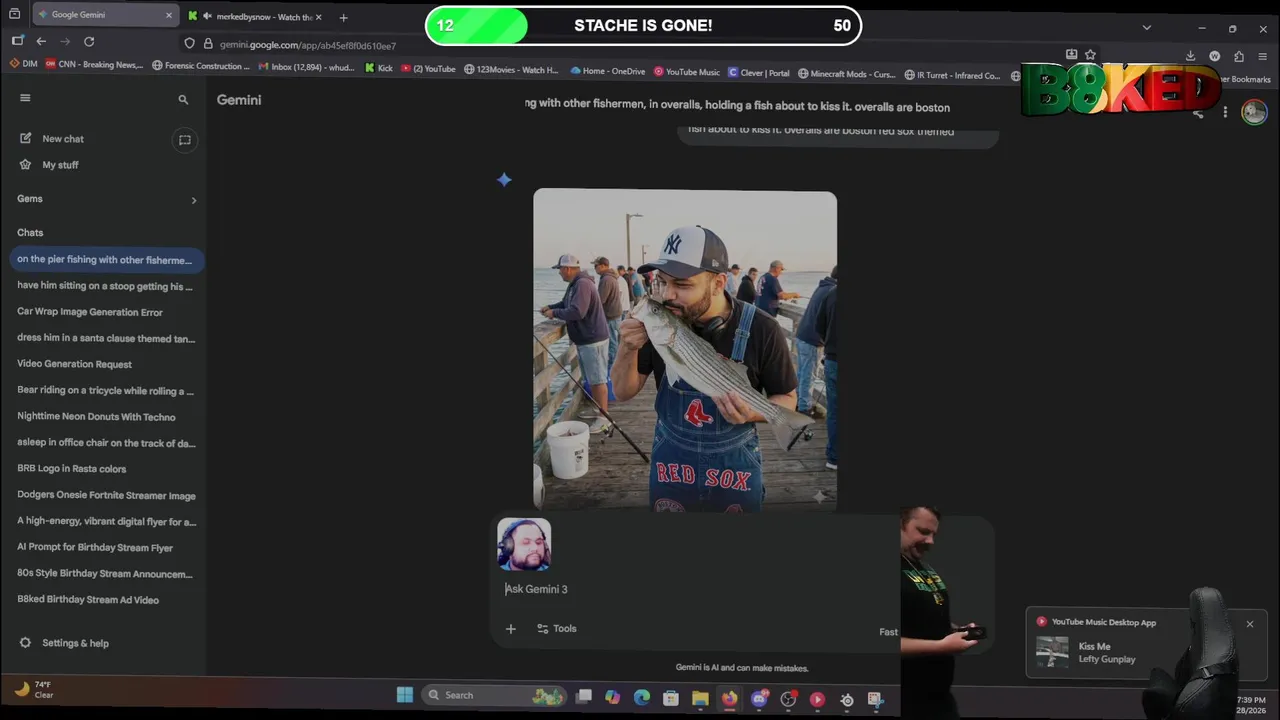Unmute the merkedbysnow tab via the tab's speaker icon
This screenshot has width=1280, height=720.
point(207,17)
